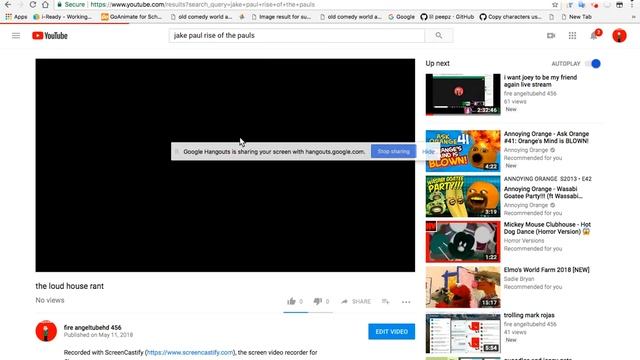The width and height of the screenshot is (640, 360).
Task: Open the Google bookmark
Action: coord(401,17)
